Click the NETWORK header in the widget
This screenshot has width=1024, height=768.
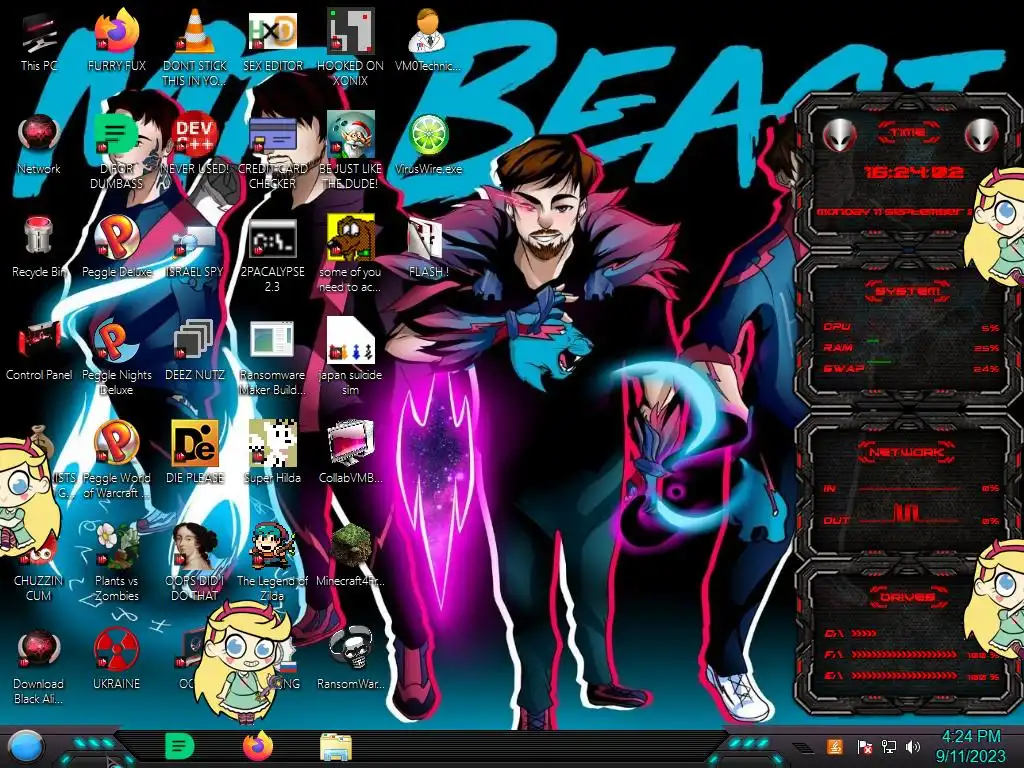(908, 452)
